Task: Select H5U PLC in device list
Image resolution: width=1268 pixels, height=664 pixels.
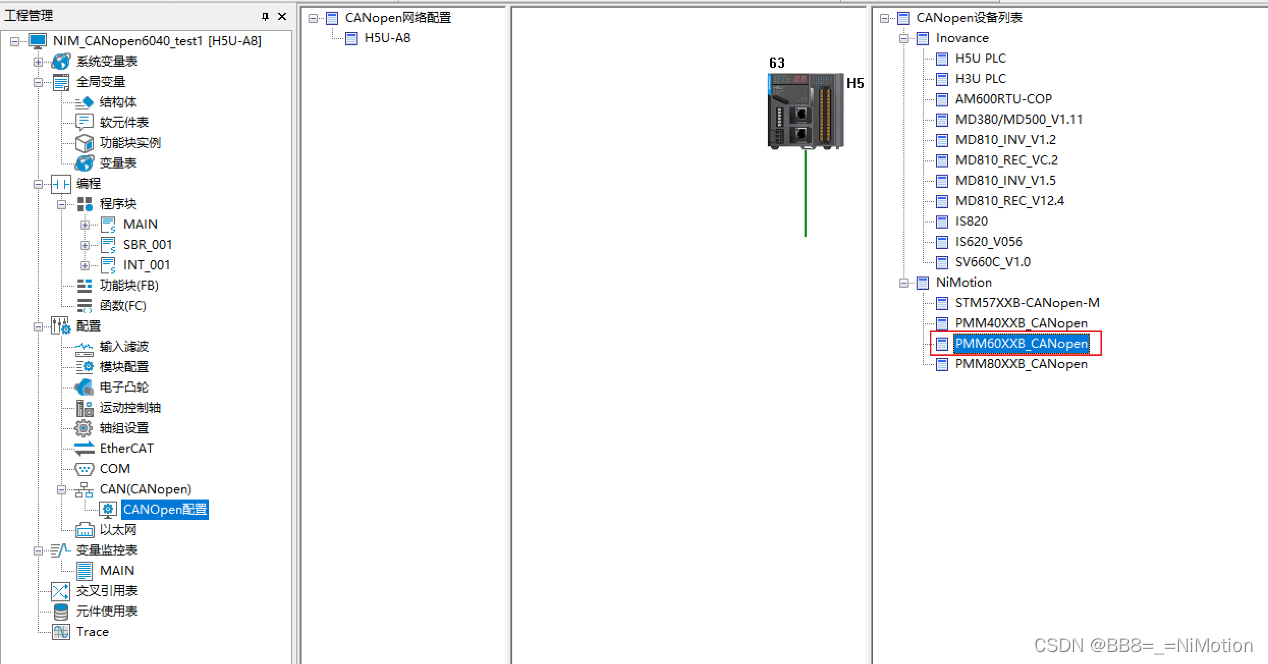Action: click(980, 59)
